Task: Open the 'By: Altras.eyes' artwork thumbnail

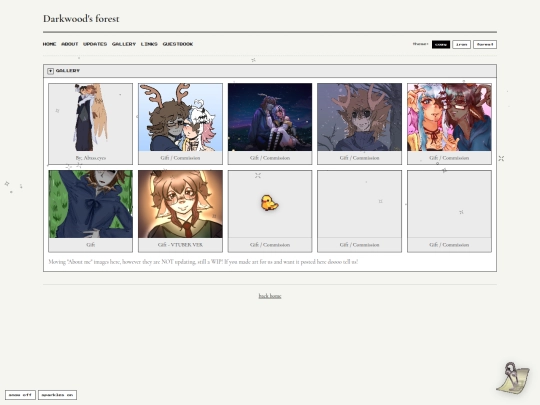Action: 91,117
